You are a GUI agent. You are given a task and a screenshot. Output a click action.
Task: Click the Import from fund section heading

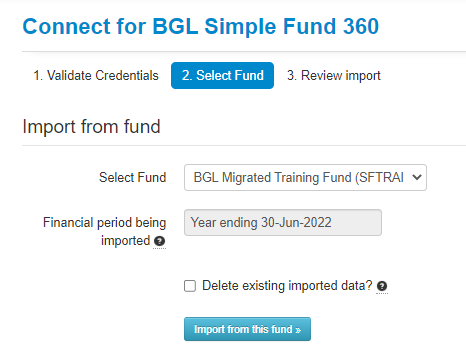[x=91, y=127]
